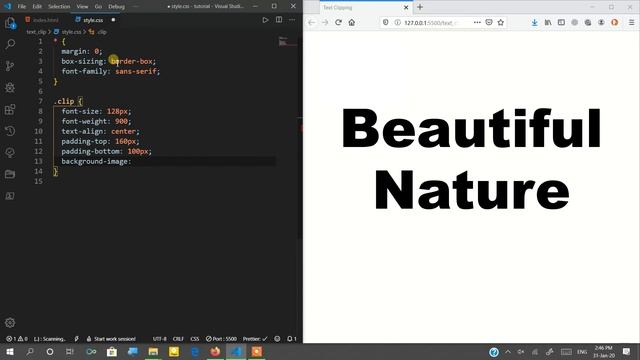Image resolution: width=640 pixels, height=360 pixels.
Task: Open the folder icon view in activity bar
Action: click(10, 174)
